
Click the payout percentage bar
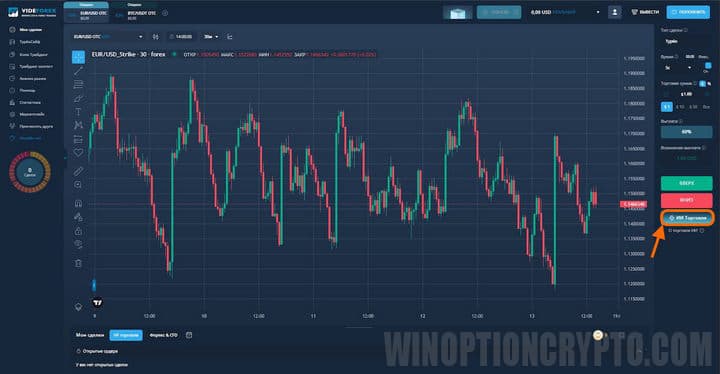pyautogui.click(x=686, y=132)
